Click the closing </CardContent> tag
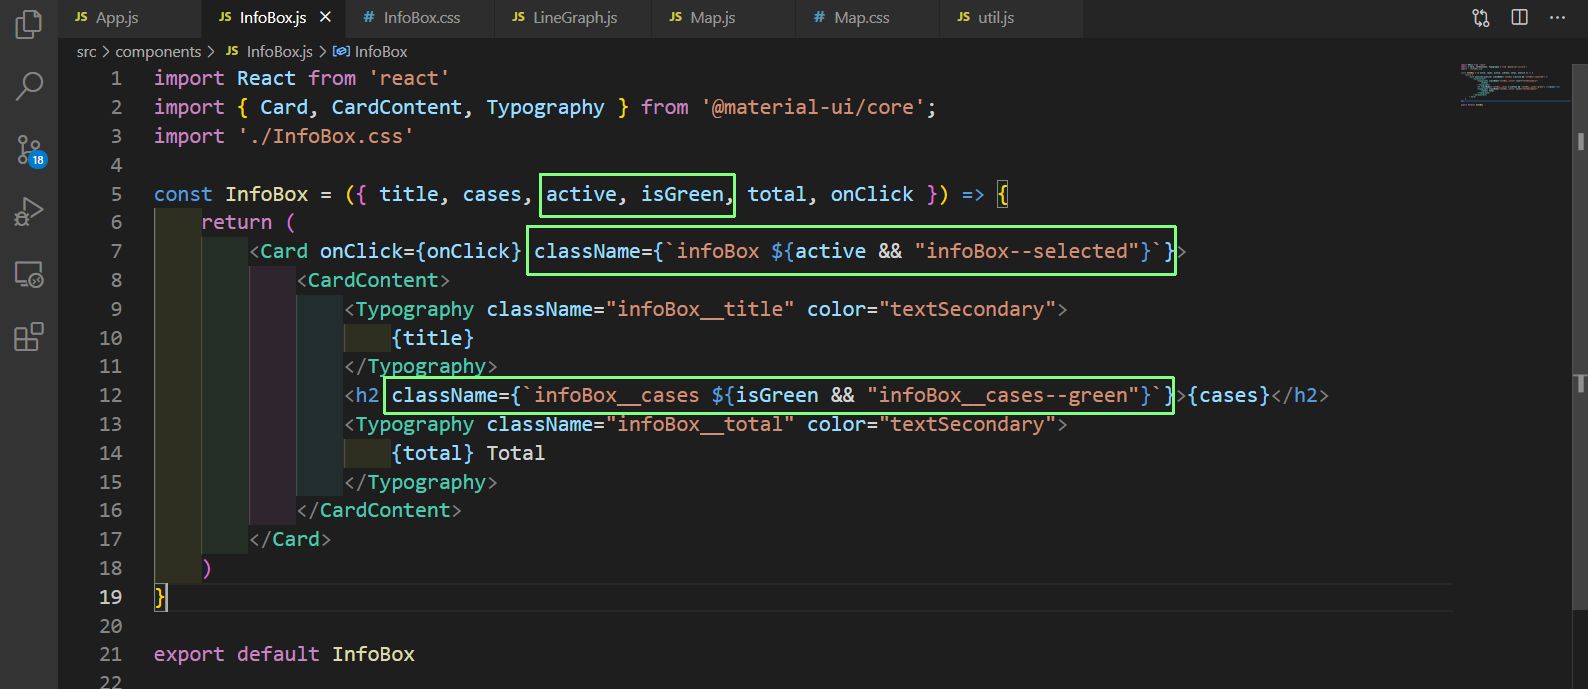 (x=379, y=510)
